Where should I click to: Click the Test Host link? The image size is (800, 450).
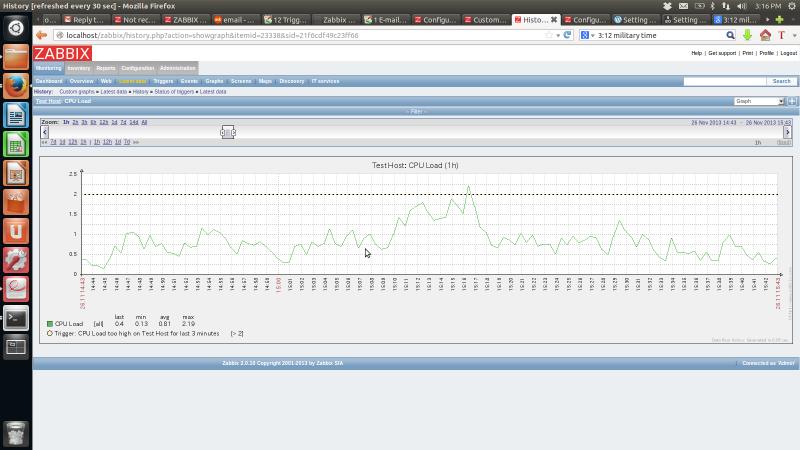point(48,101)
